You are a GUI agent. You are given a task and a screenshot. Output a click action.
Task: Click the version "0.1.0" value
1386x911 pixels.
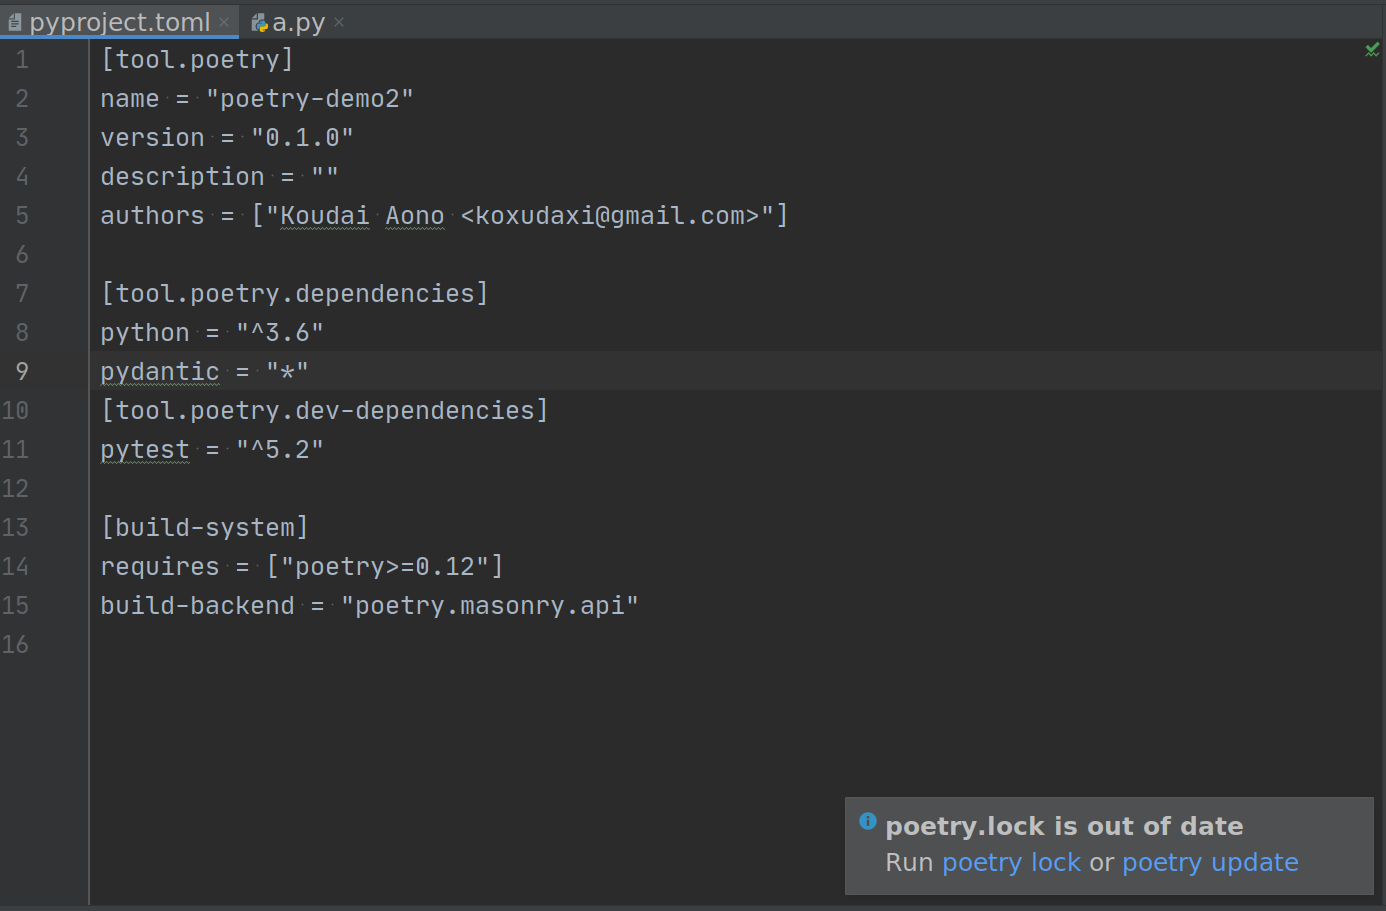[x=302, y=137]
